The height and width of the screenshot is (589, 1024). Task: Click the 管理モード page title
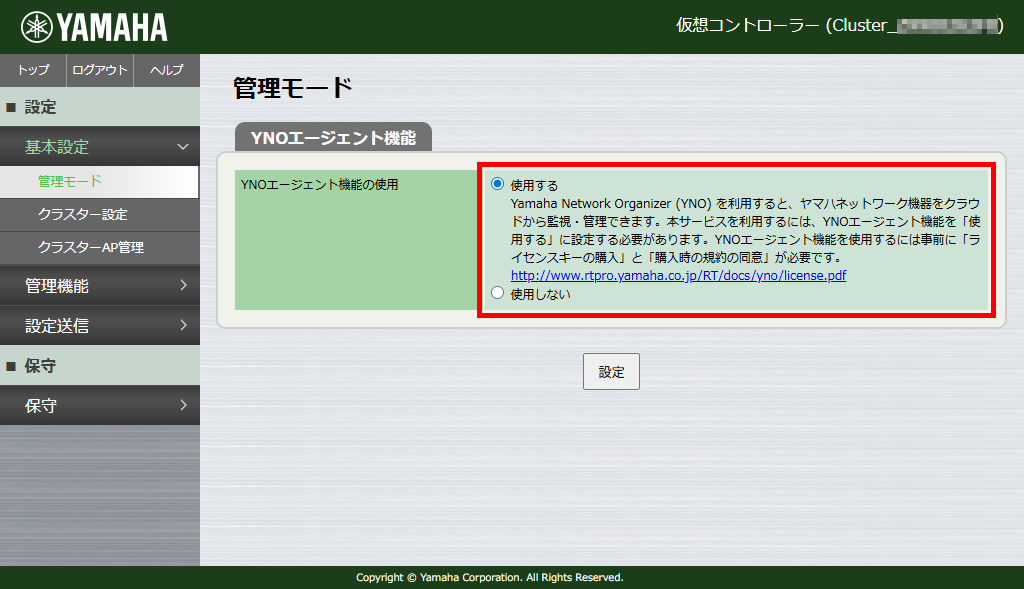pos(293,88)
